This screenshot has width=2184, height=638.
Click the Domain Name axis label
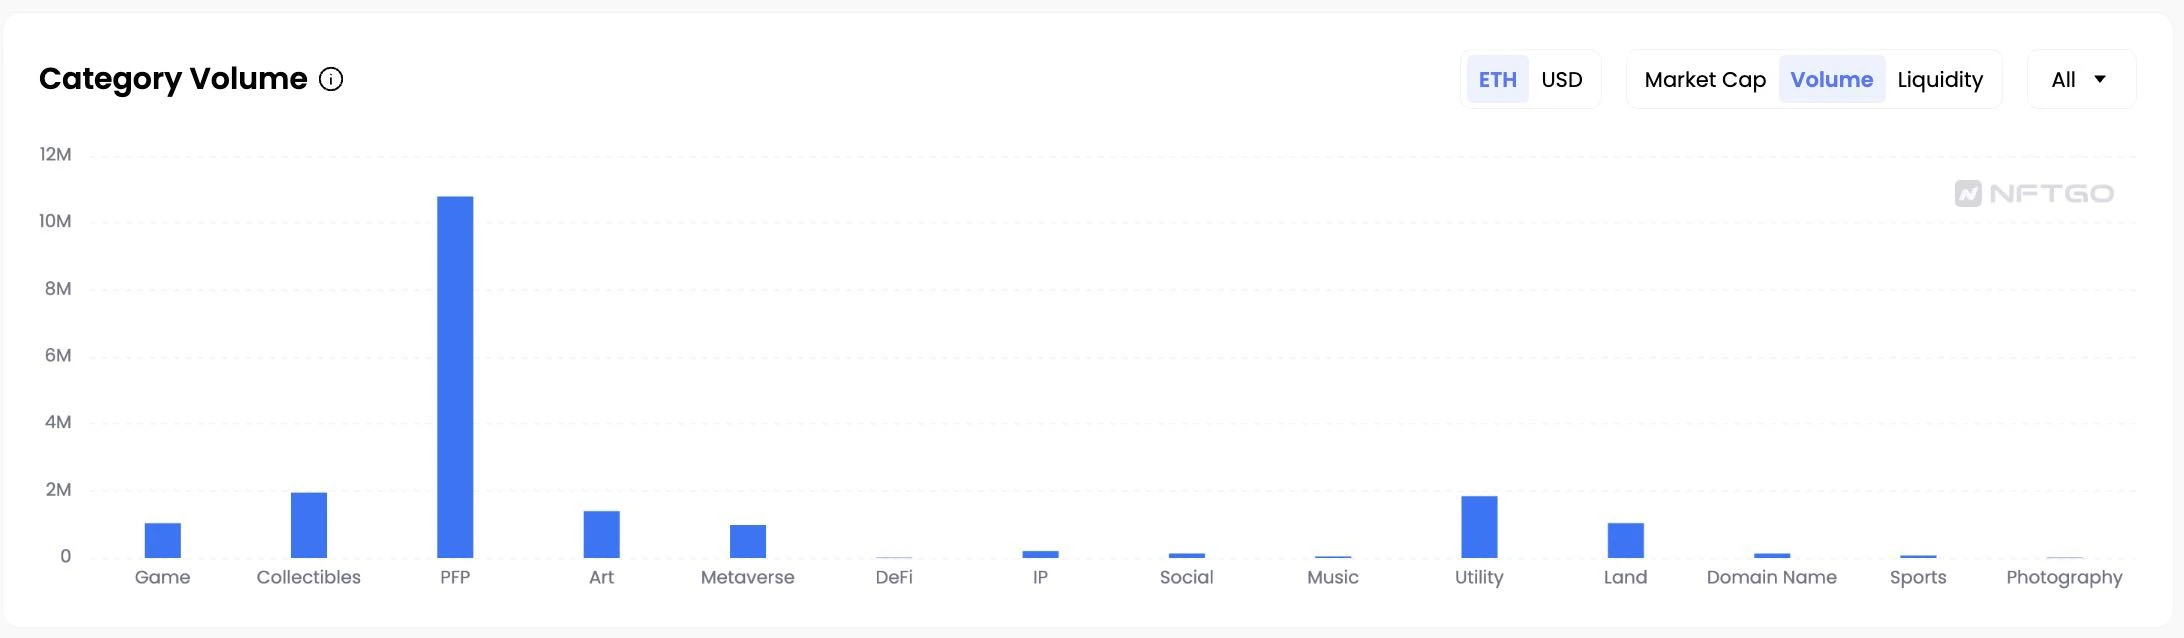pos(1771,577)
